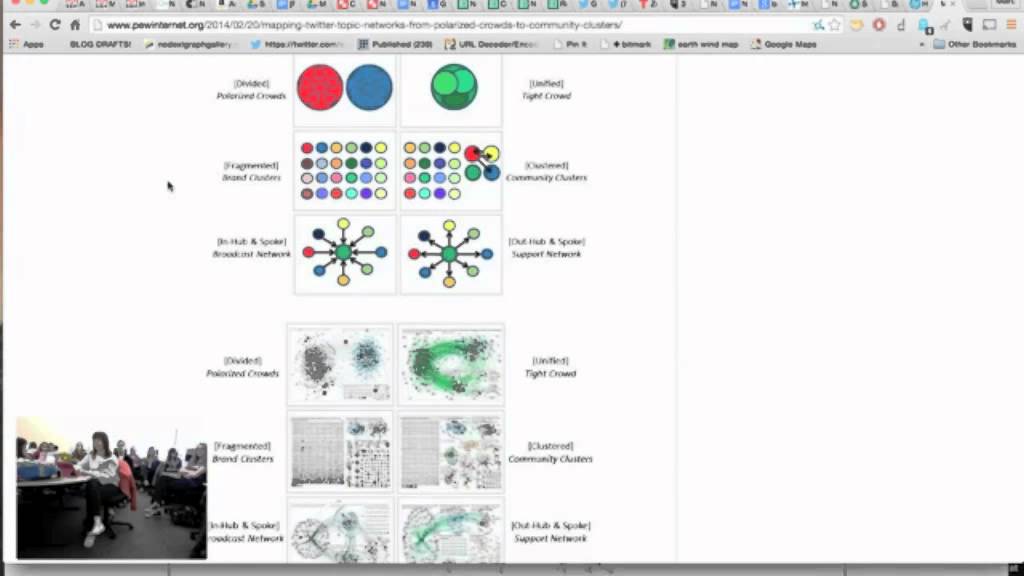Click the lower "[Clustered] Community Clusters" label
Image resolution: width=1024 pixels, height=576 pixels.
coord(550,453)
